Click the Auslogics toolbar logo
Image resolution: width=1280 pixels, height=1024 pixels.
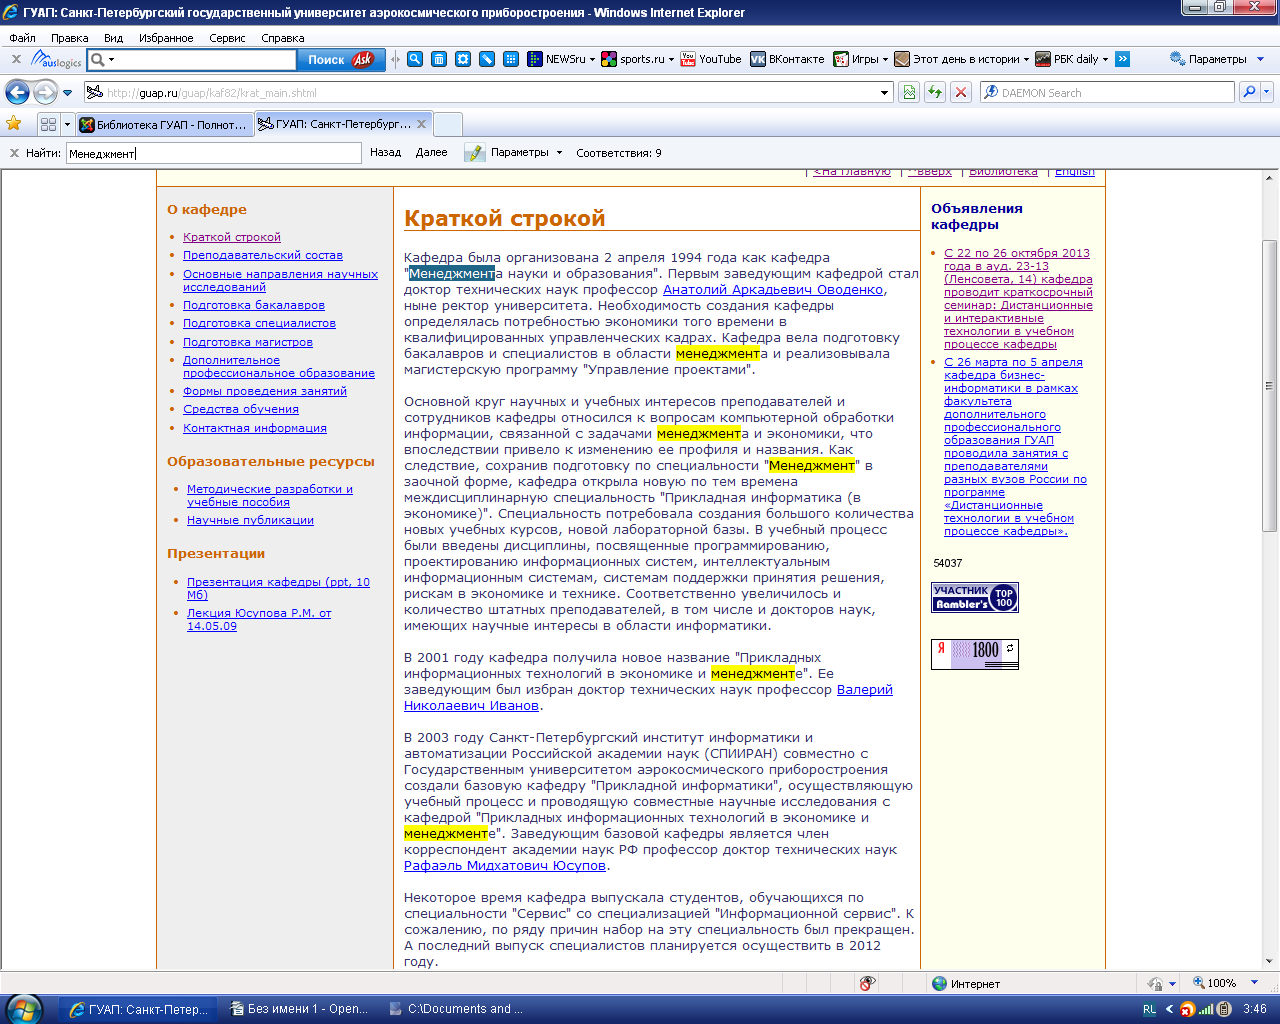[56, 59]
